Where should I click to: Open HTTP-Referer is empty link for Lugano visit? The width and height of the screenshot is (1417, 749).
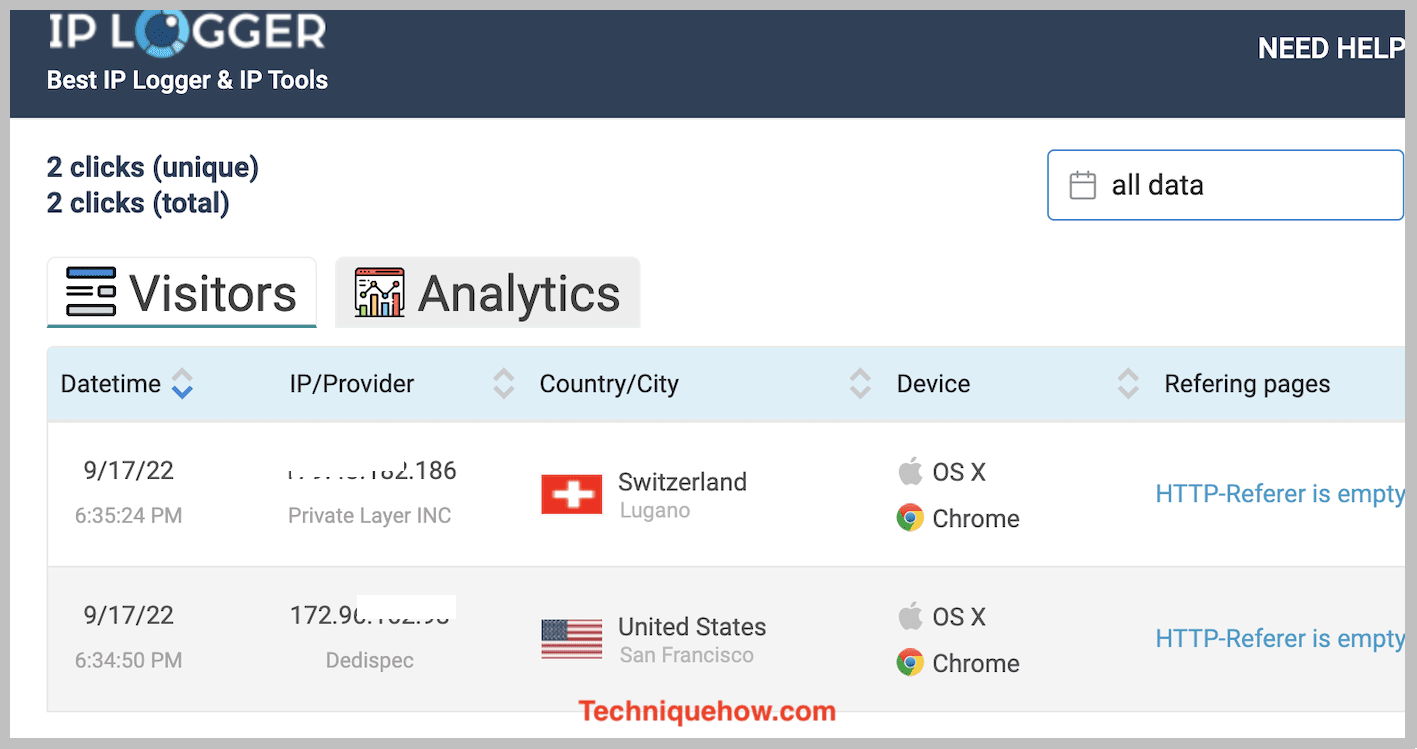pos(1280,494)
